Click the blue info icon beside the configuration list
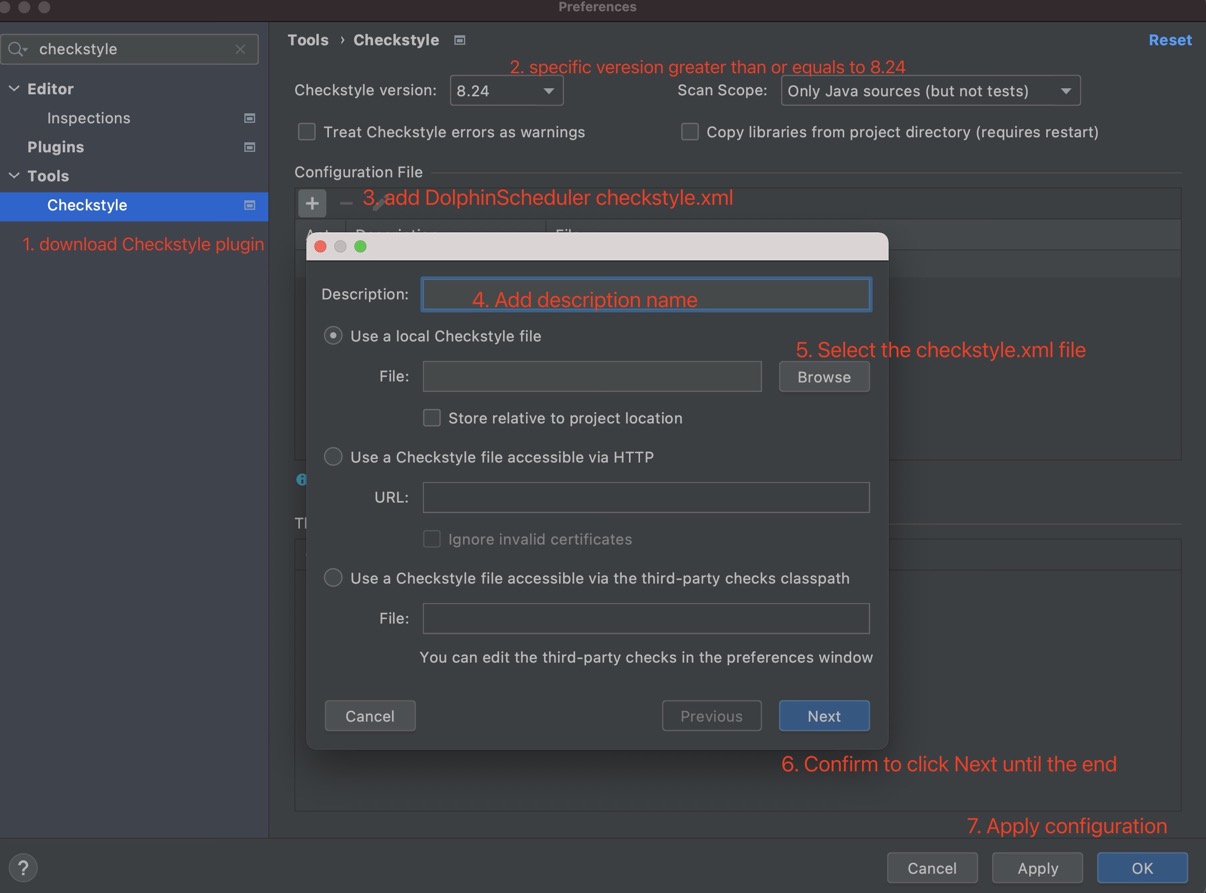1206x893 pixels. coord(301,479)
